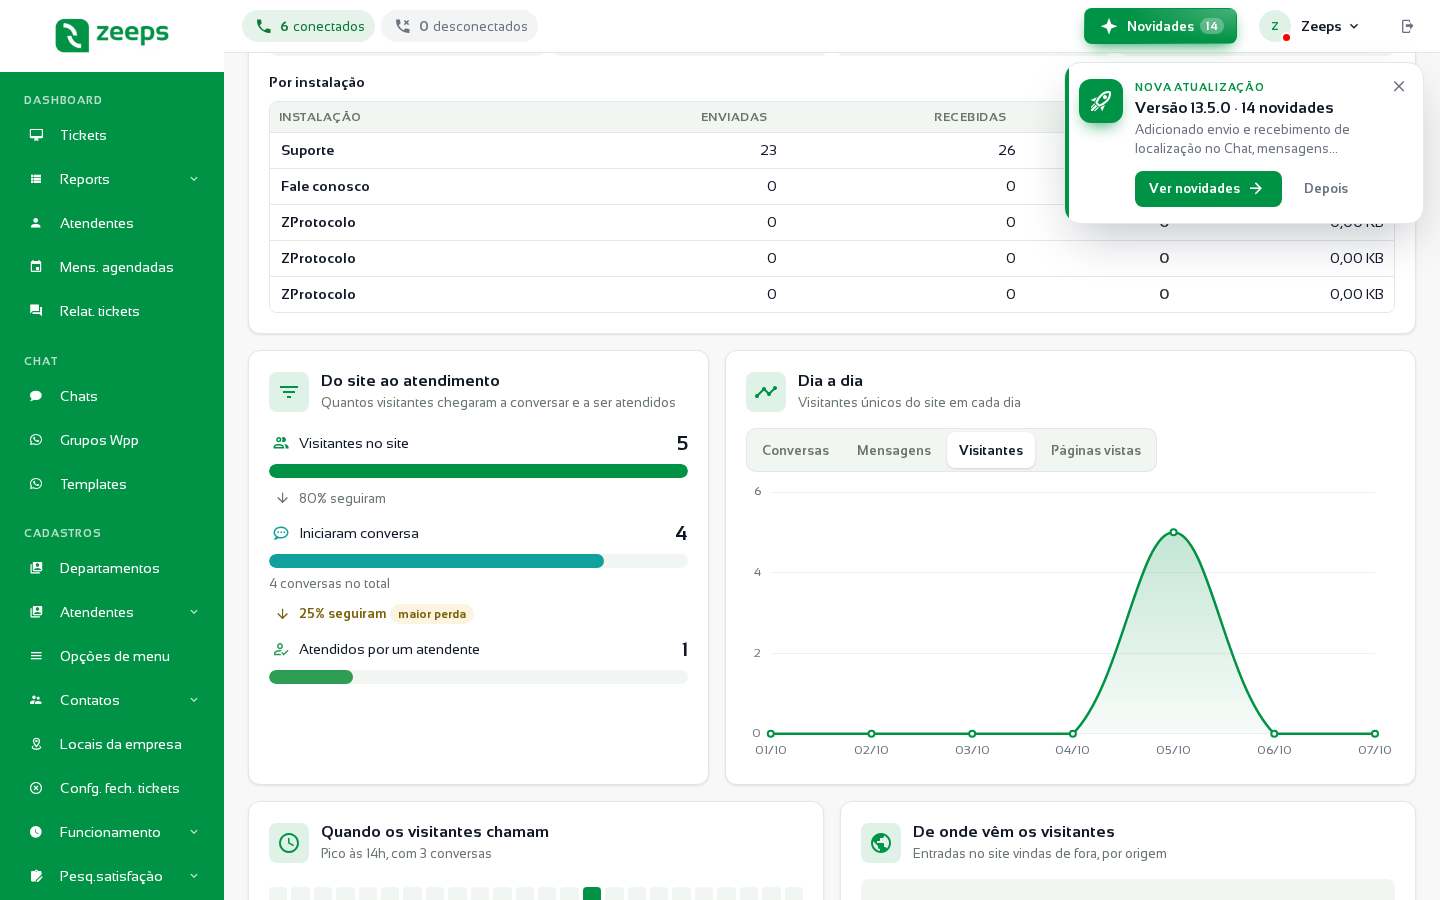Expand the Funcionamento submenu chevron

[194, 832]
